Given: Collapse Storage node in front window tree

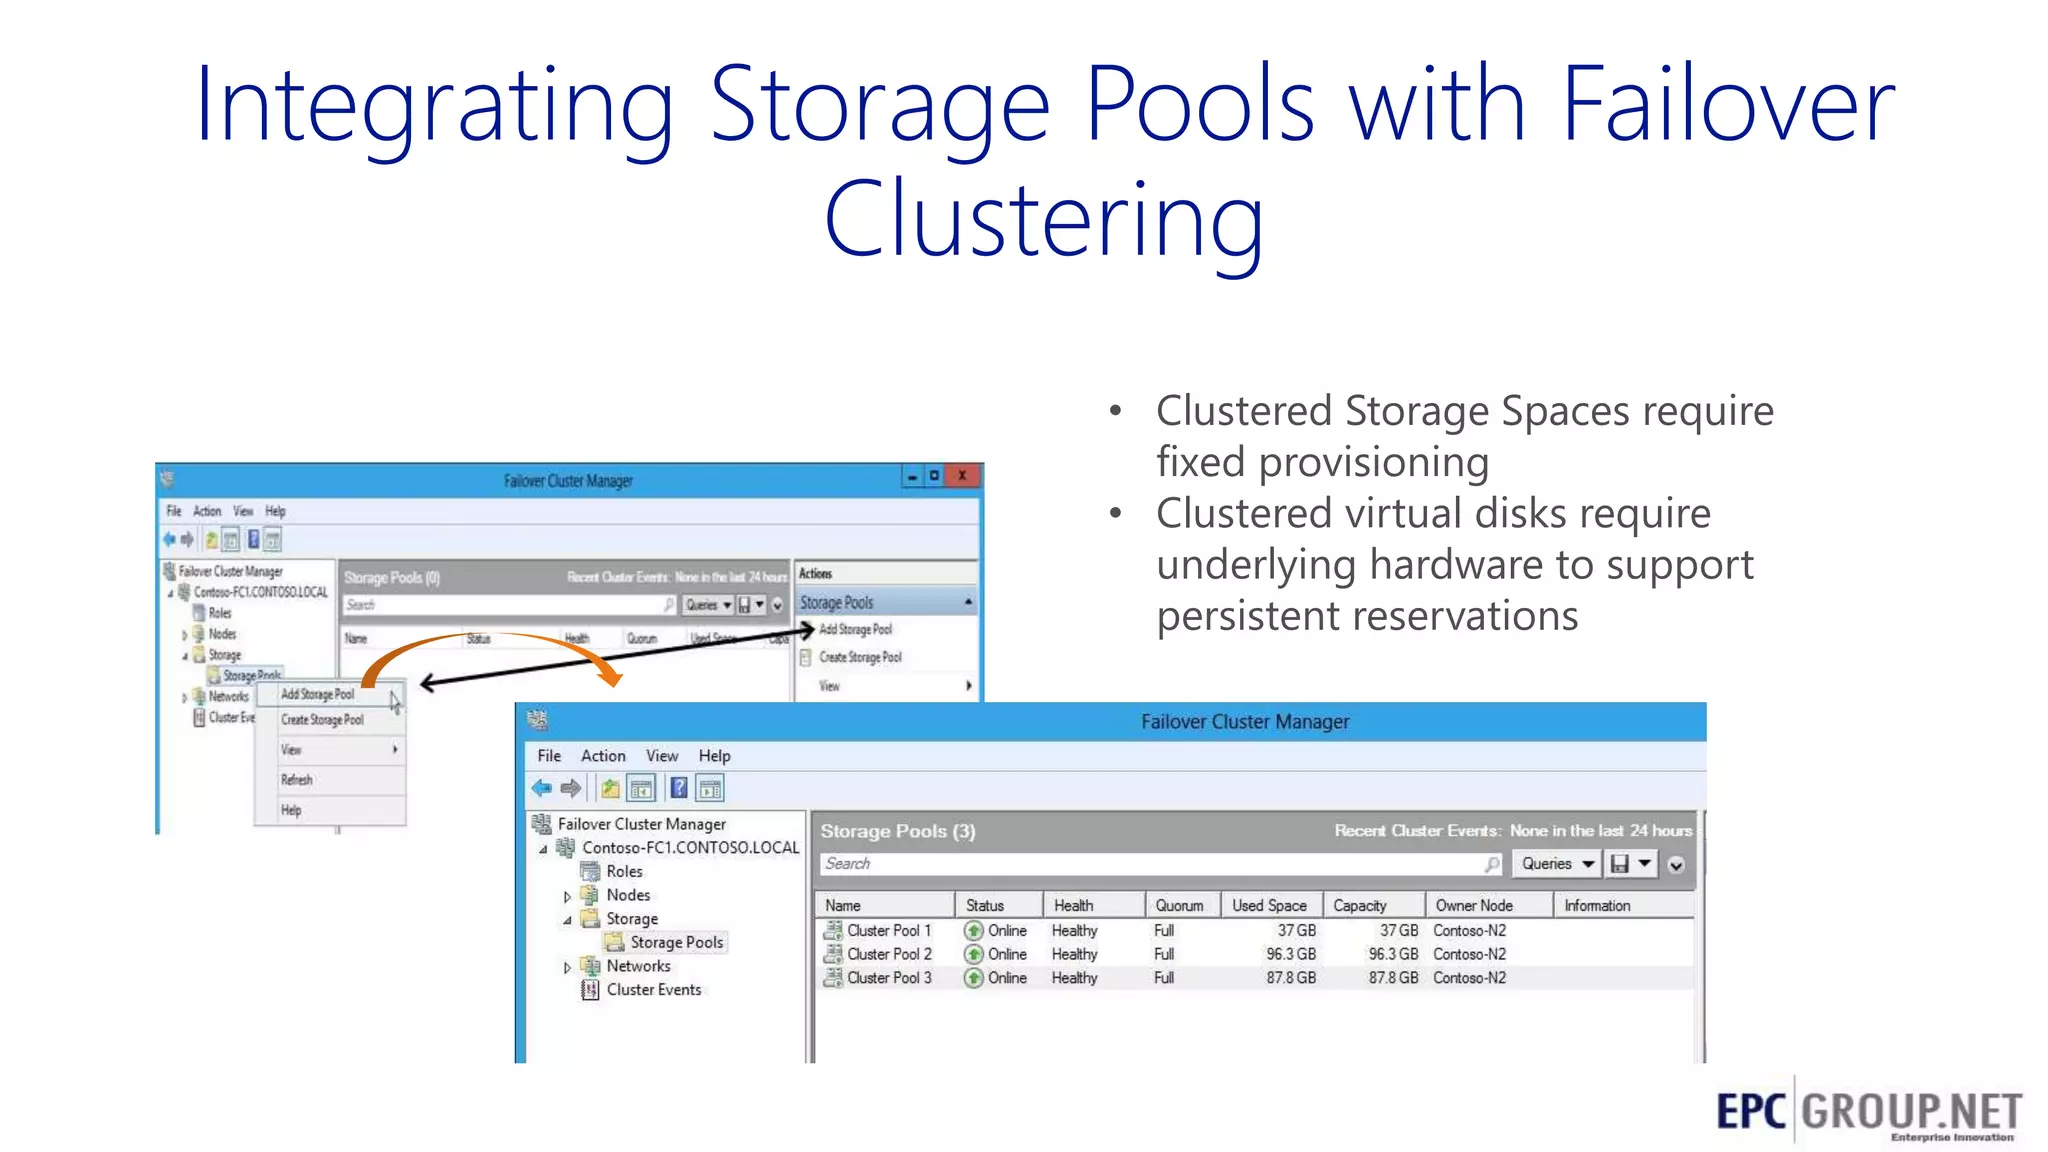Looking at the screenshot, I should pos(567,920).
